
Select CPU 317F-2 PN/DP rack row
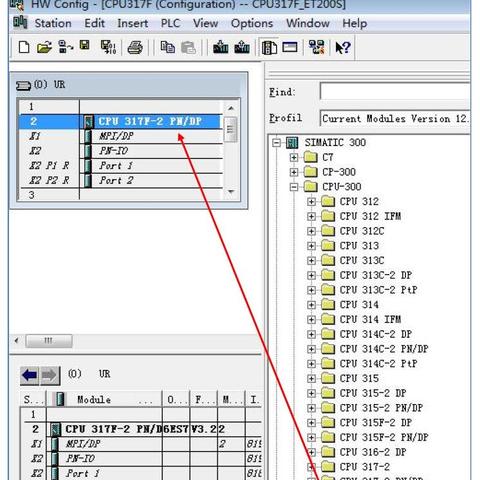click(x=121, y=121)
